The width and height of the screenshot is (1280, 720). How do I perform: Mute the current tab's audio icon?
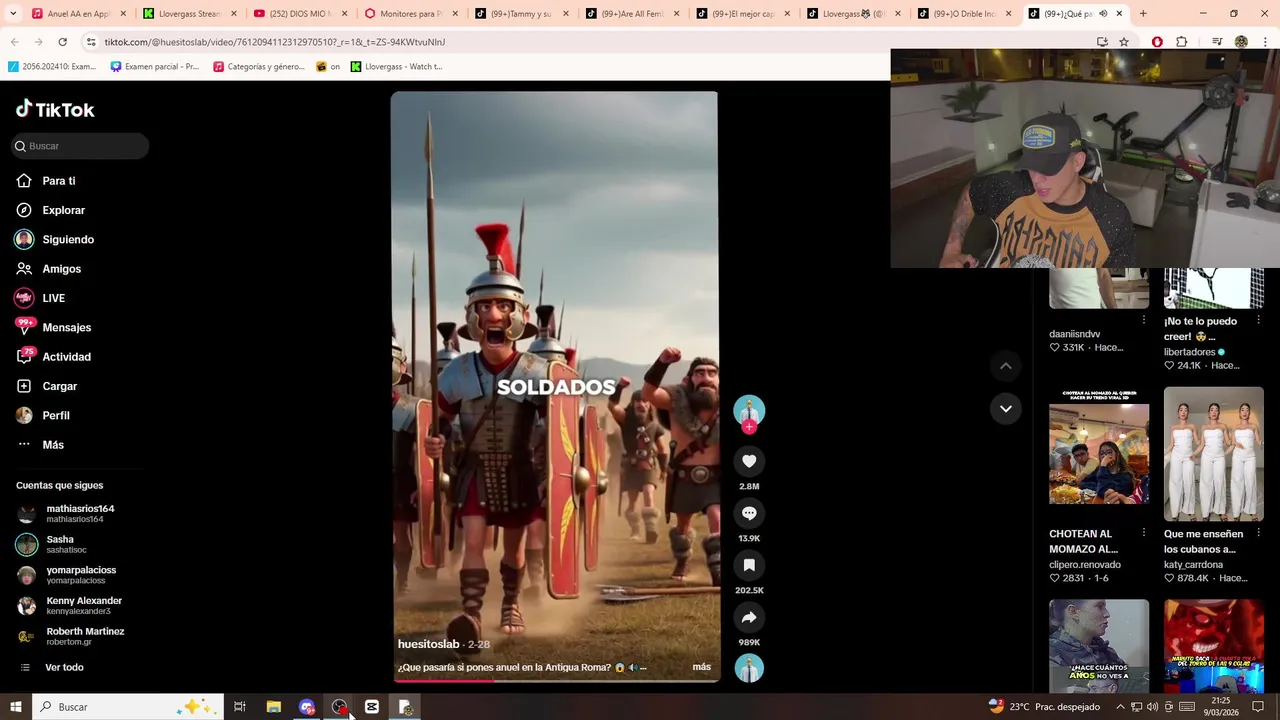click(x=1103, y=14)
